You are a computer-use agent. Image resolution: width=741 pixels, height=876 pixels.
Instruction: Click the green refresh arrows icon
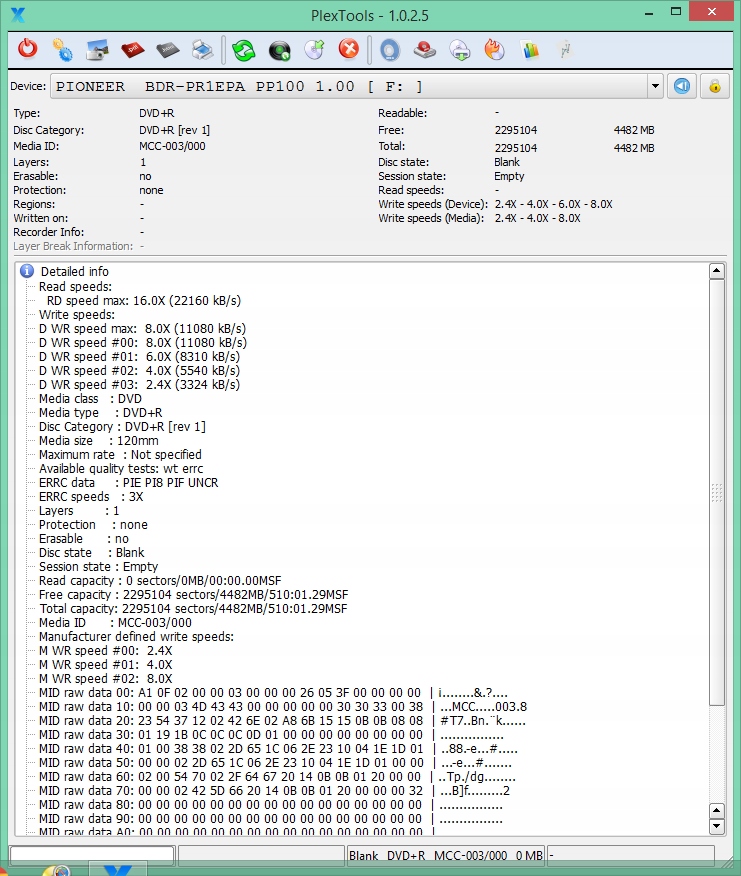243,48
